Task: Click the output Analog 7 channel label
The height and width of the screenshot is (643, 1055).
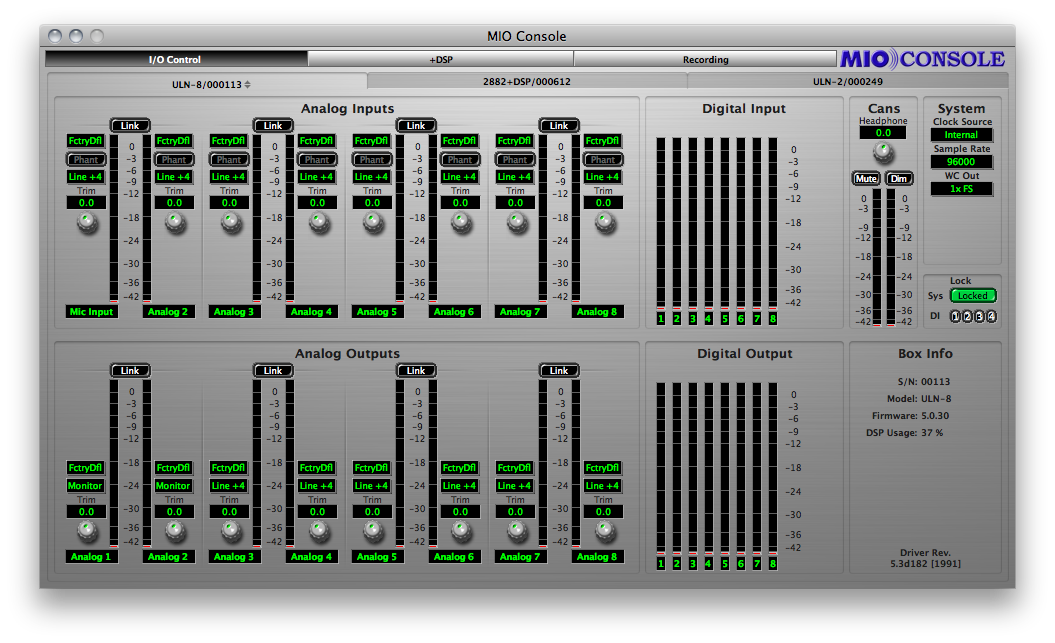Action: 519,556
